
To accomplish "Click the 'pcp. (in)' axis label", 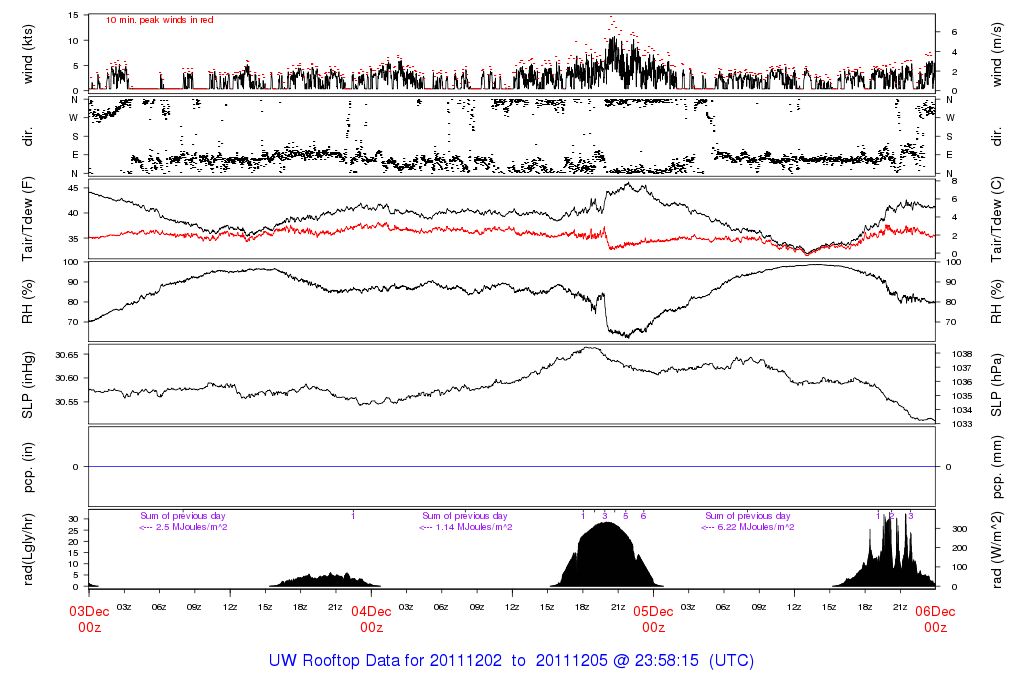I will coord(27,467).
